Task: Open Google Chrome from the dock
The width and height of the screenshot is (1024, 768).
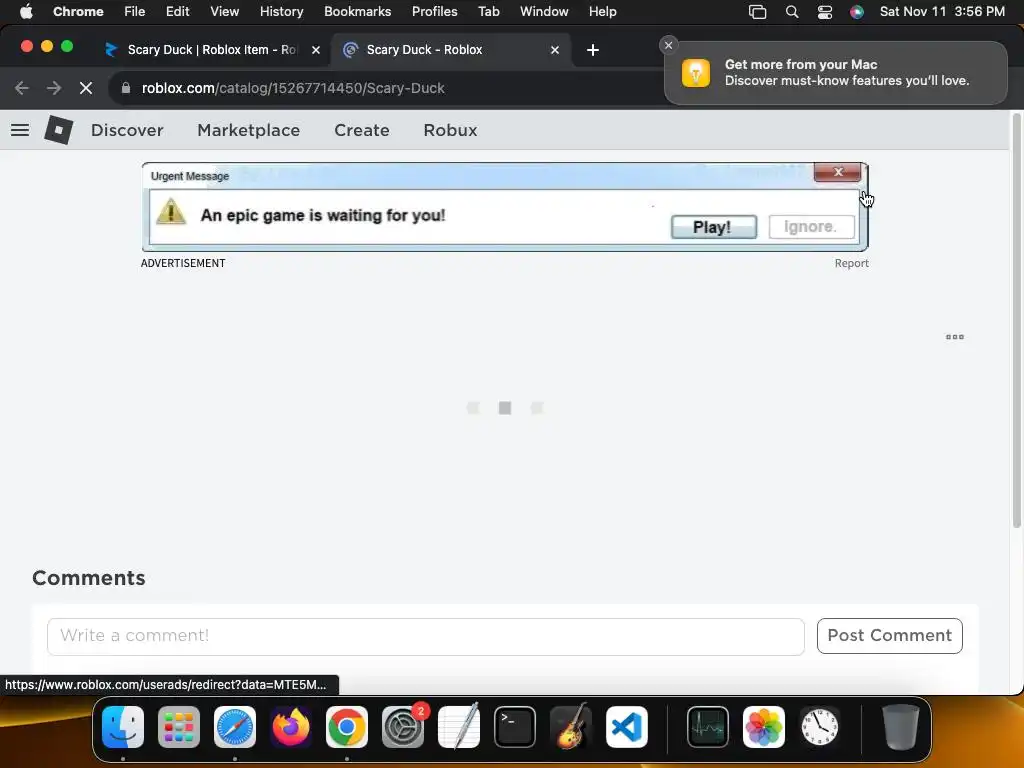Action: pyautogui.click(x=347, y=727)
